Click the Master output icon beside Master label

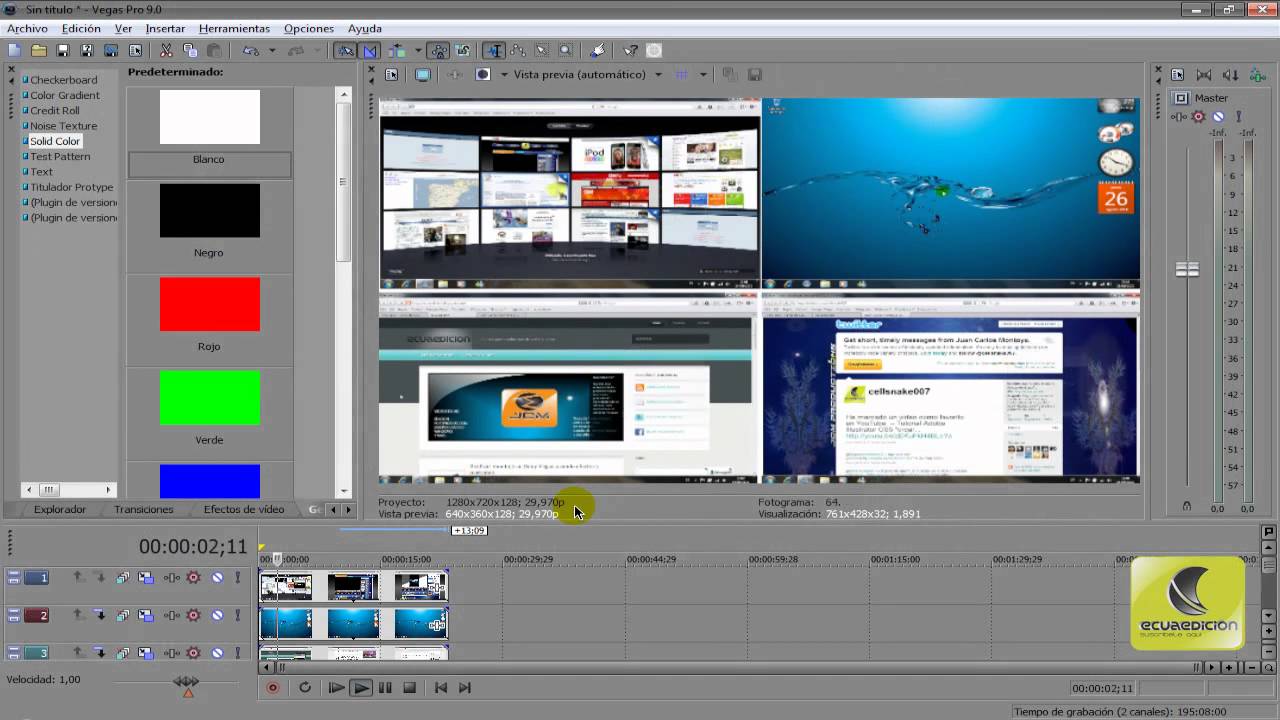click(1181, 98)
